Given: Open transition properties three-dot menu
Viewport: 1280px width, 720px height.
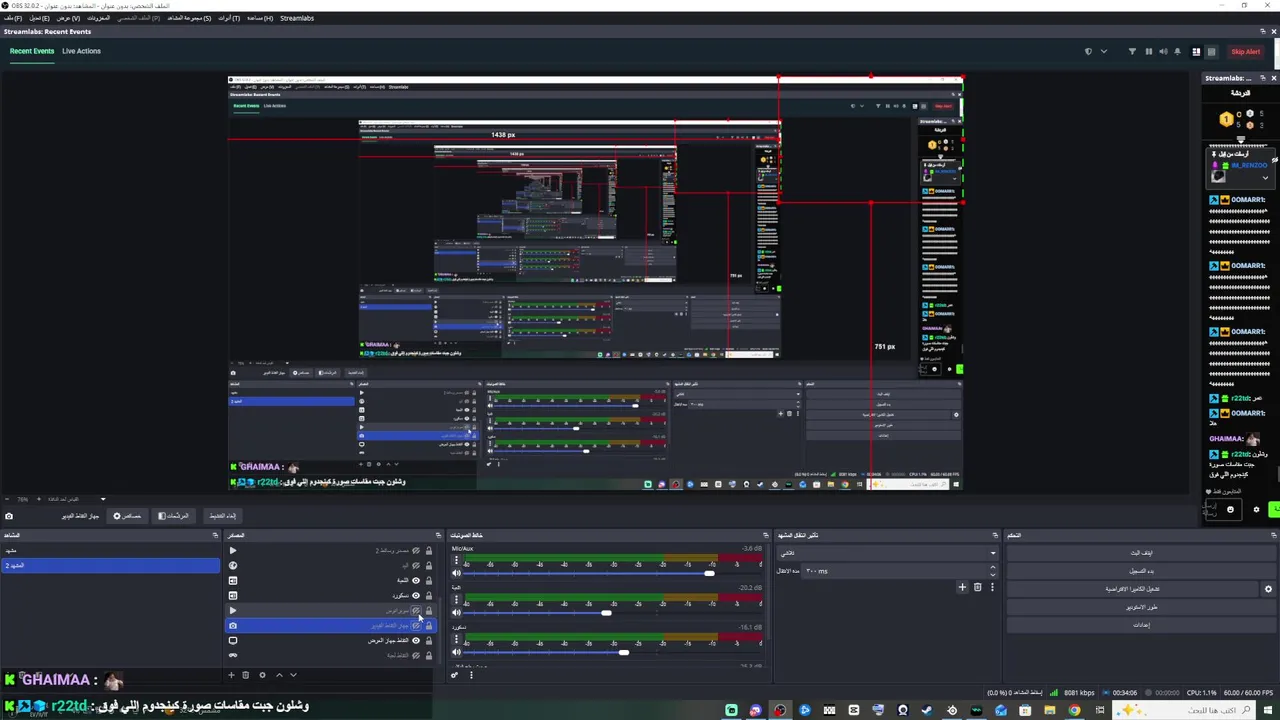Looking at the screenshot, I should (992, 587).
